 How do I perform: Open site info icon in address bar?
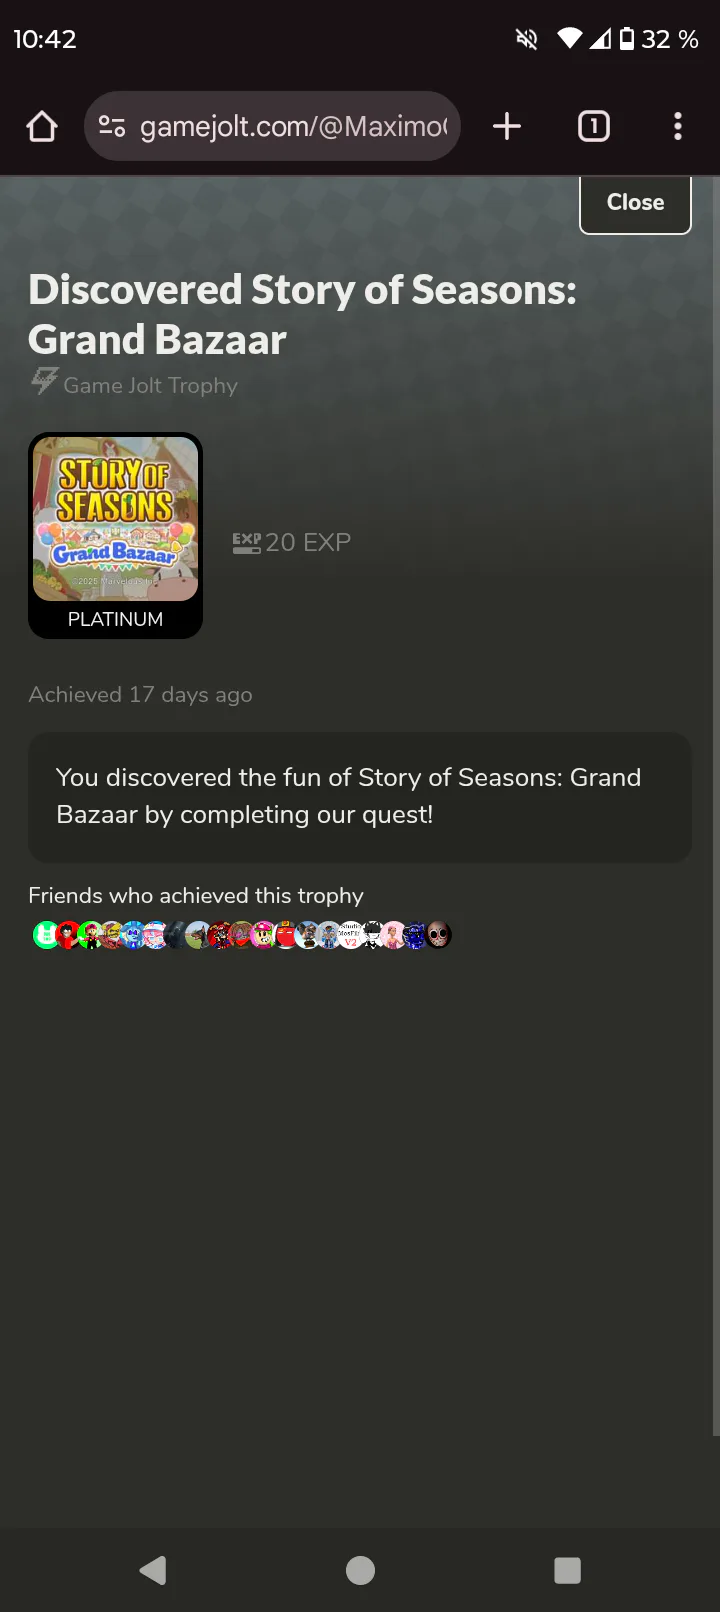click(112, 126)
